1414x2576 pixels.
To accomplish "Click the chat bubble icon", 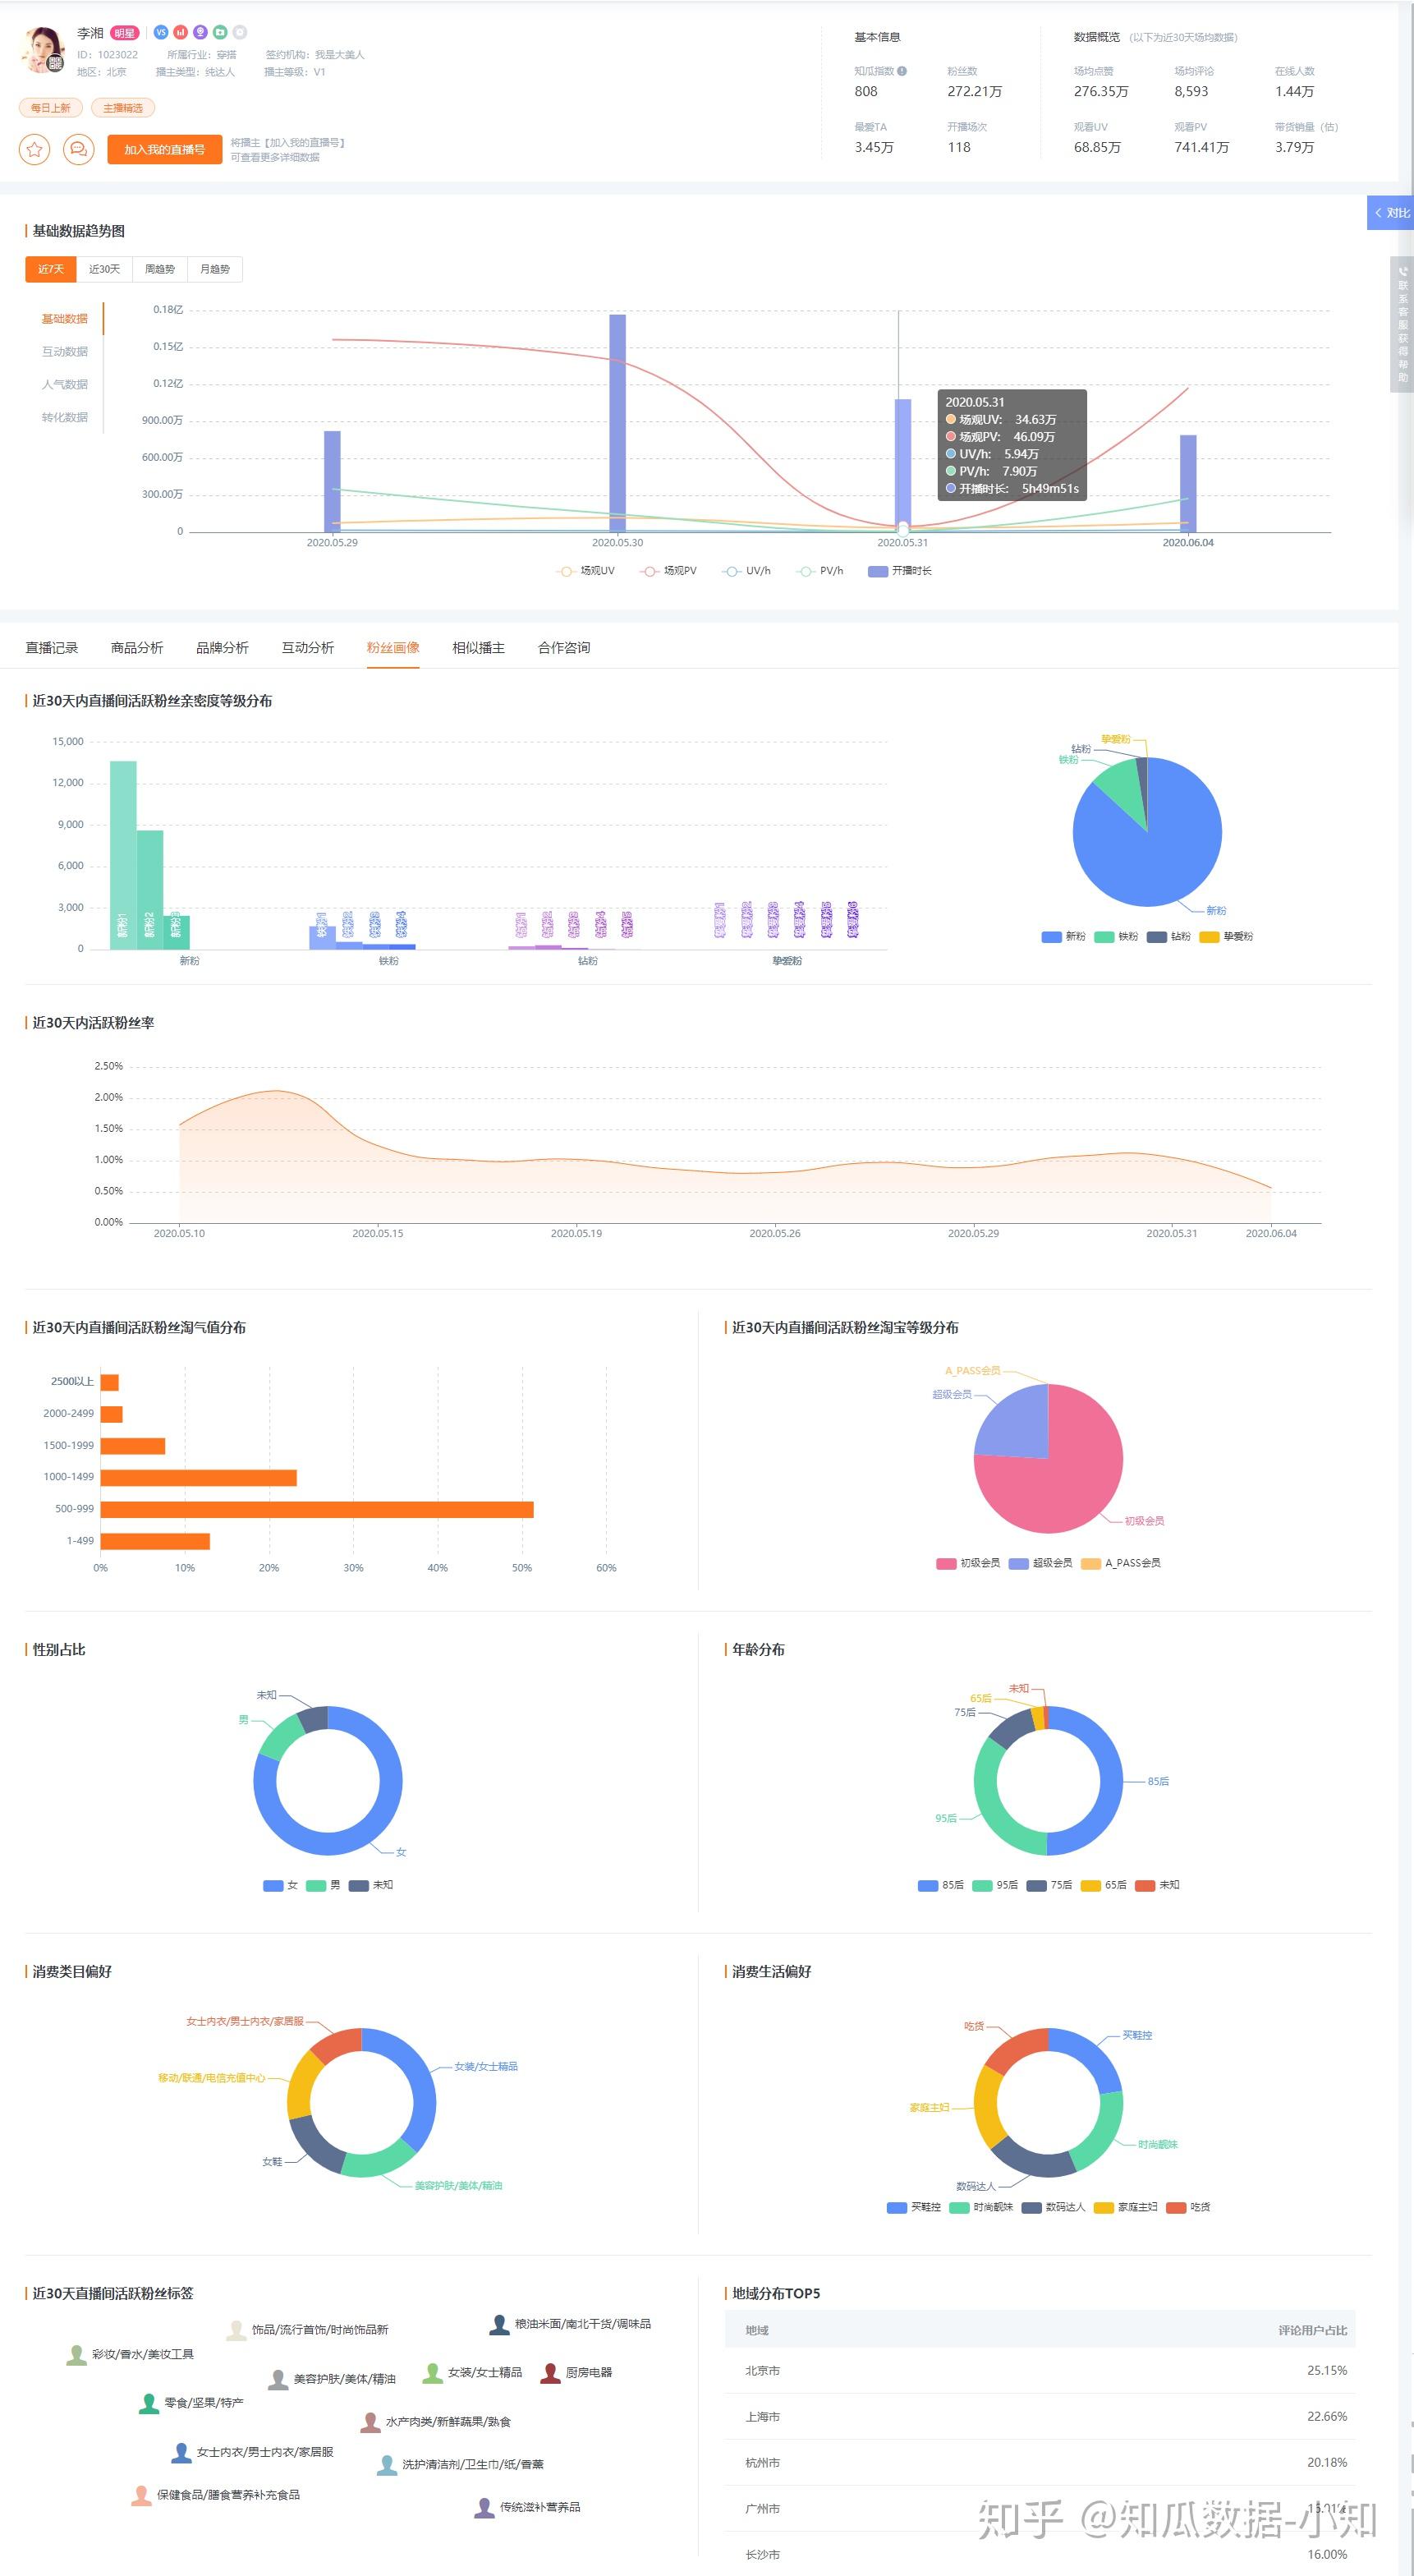I will (x=78, y=149).
